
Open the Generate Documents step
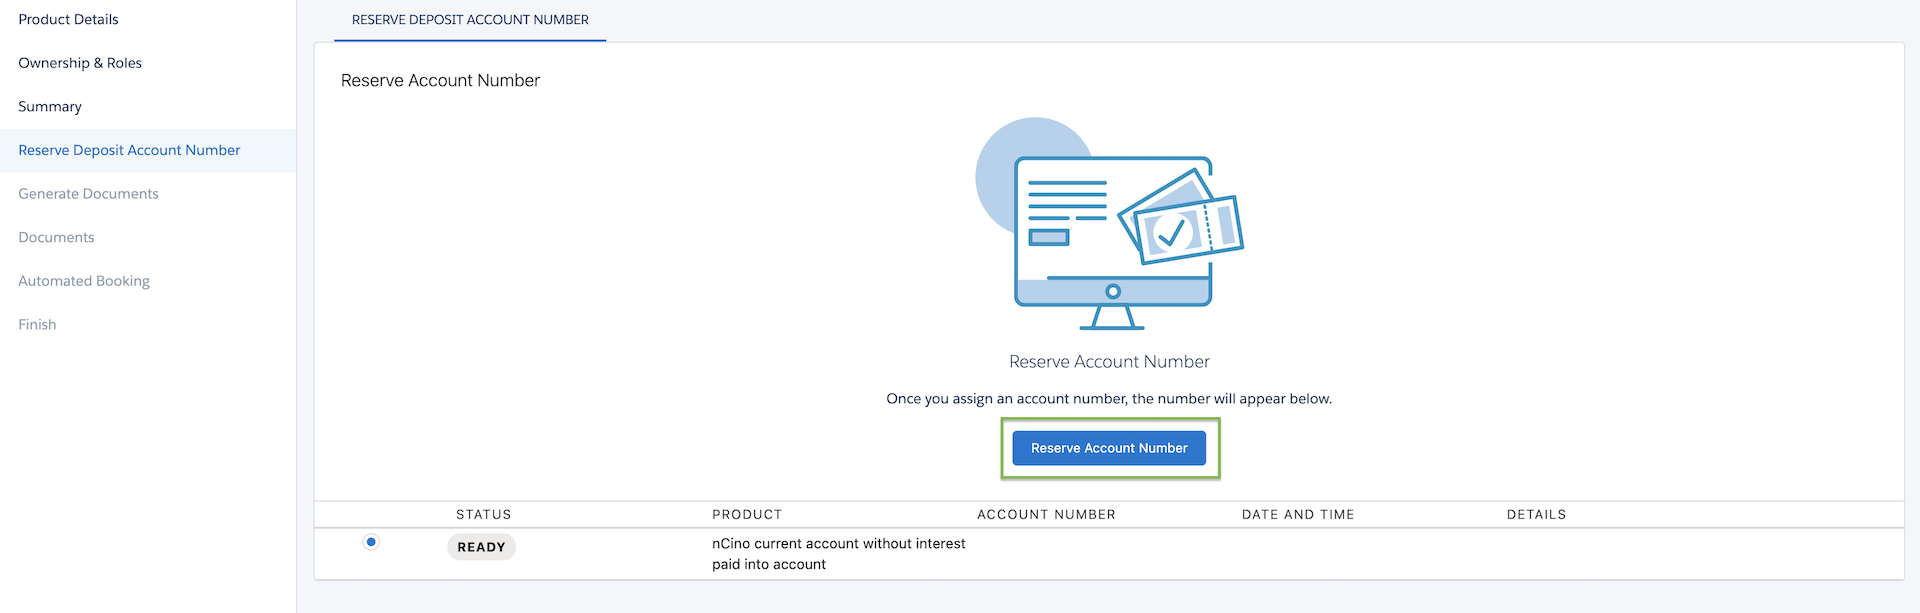click(88, 194)
